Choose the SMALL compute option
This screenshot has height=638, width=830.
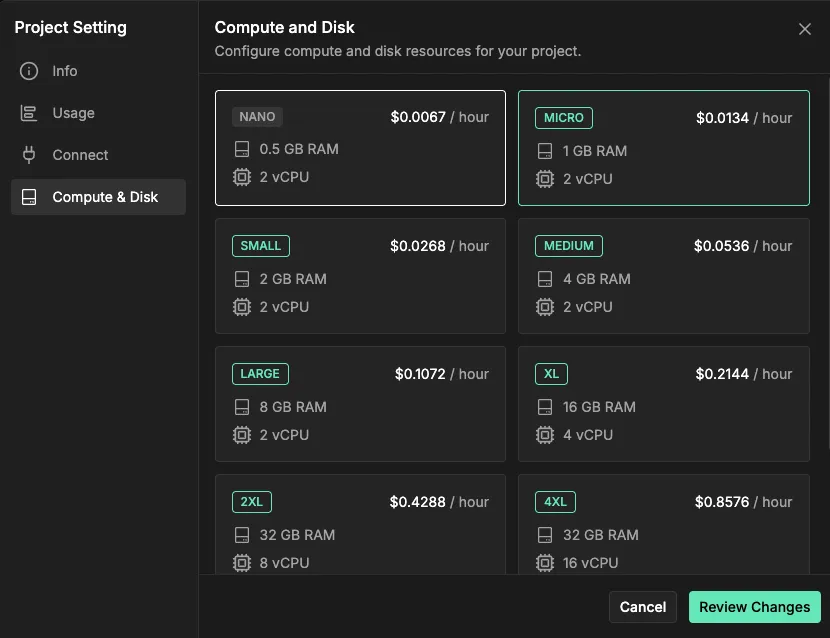(x=360, y=276)
